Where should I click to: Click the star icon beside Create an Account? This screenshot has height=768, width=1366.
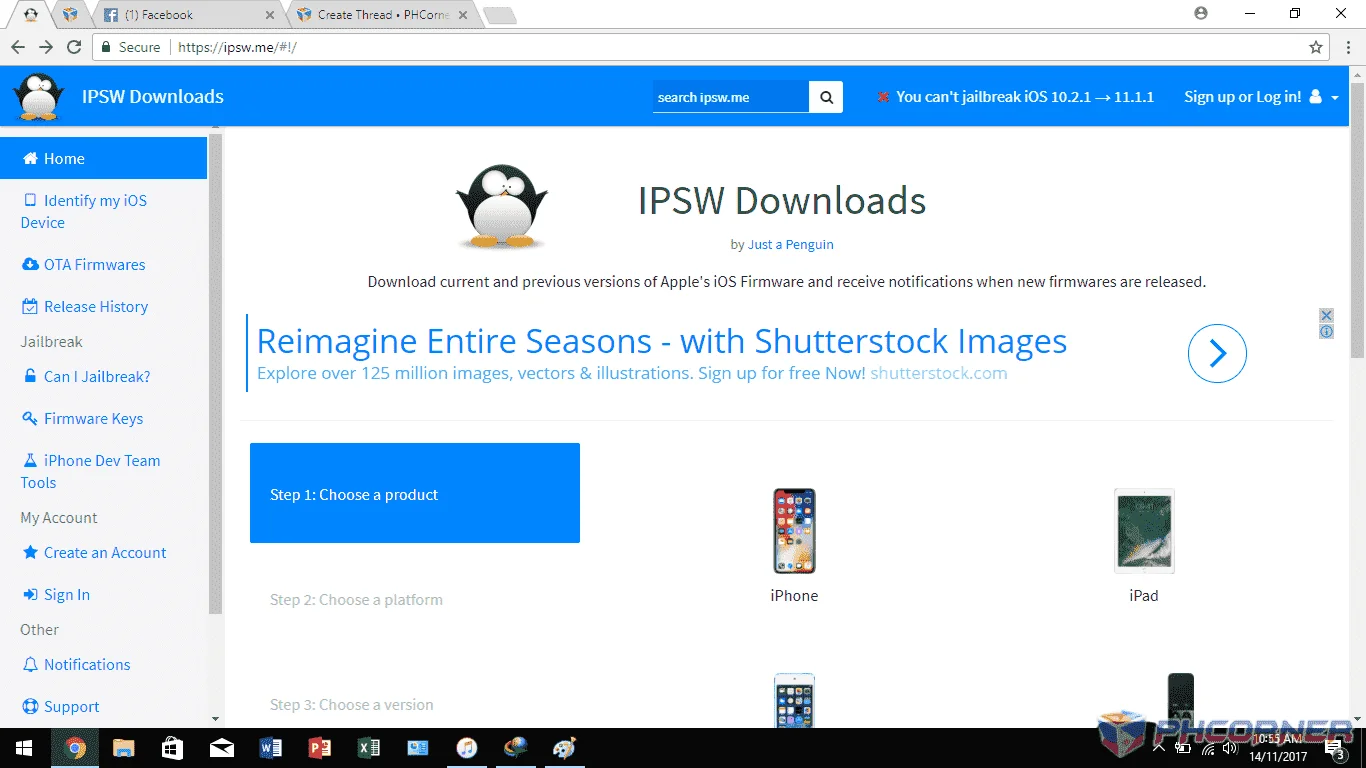click(30, 553)
